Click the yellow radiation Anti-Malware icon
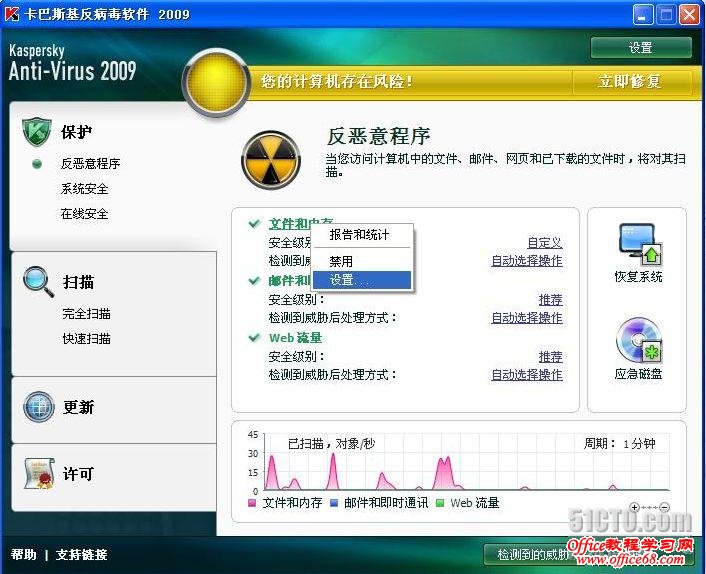The height and width of the screenshot is (574, 706). coord(271,160)
